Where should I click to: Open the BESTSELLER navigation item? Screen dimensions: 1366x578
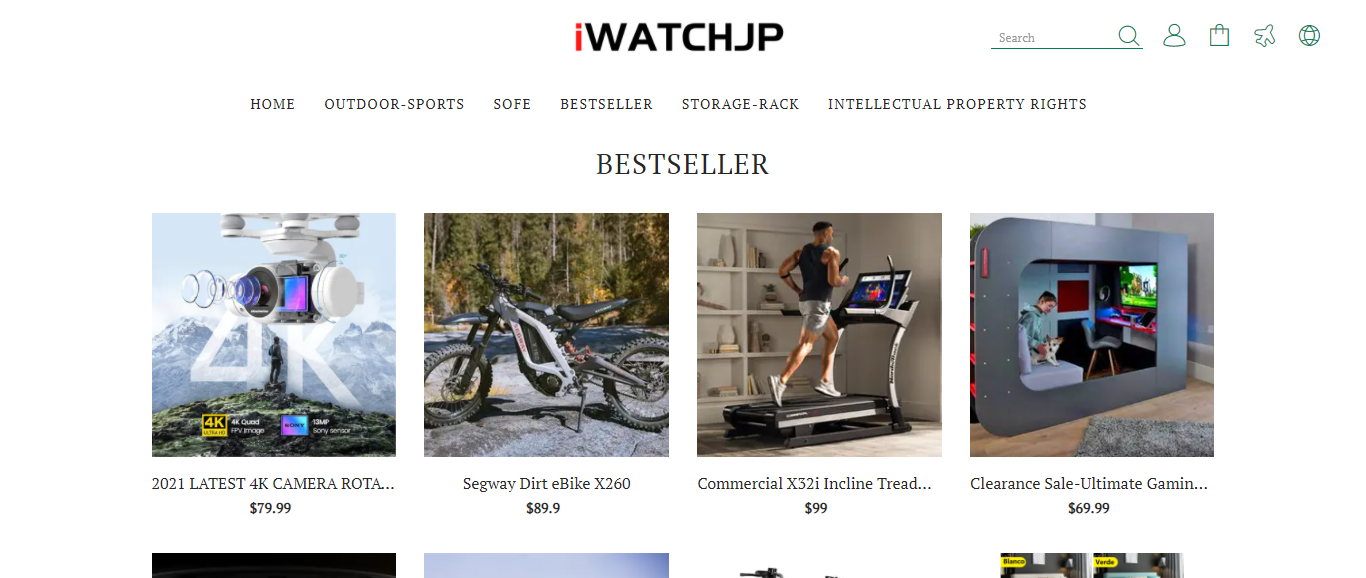(x=606, y=104)
